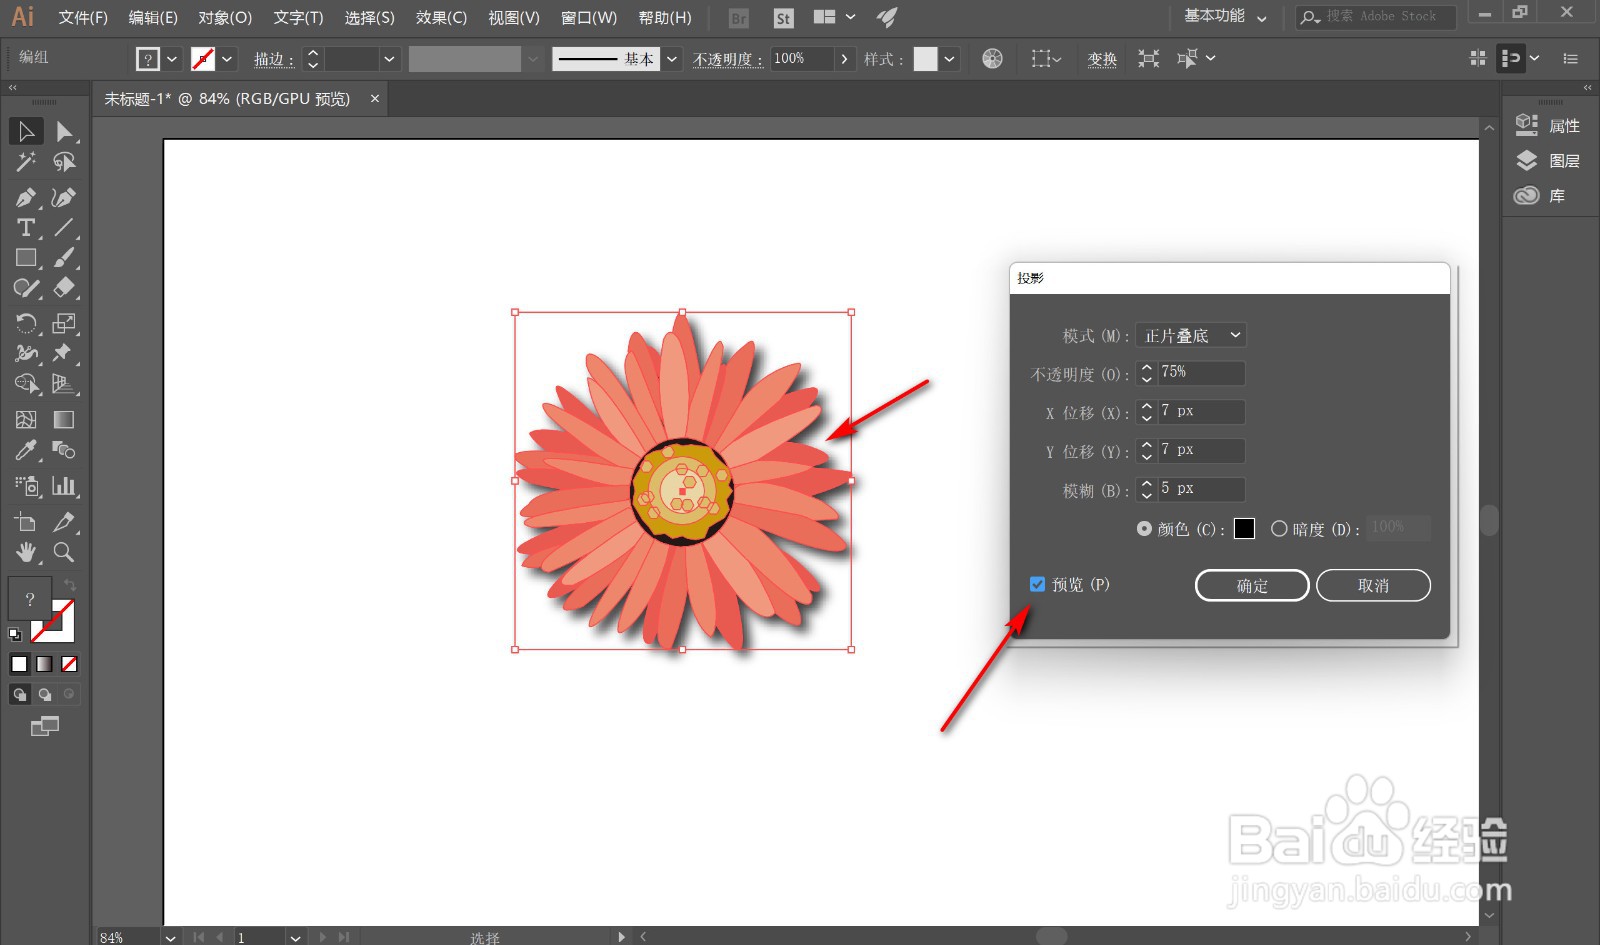Open the artboard number dropdown
Image resolution: width=1600 pixels, height=945 pixels.
[x=295, y=937]
